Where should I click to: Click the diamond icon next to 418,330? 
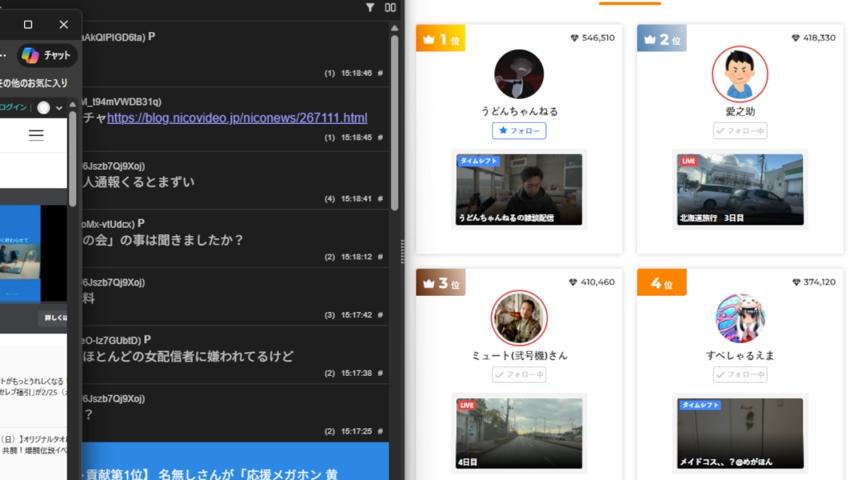(795, 38)
